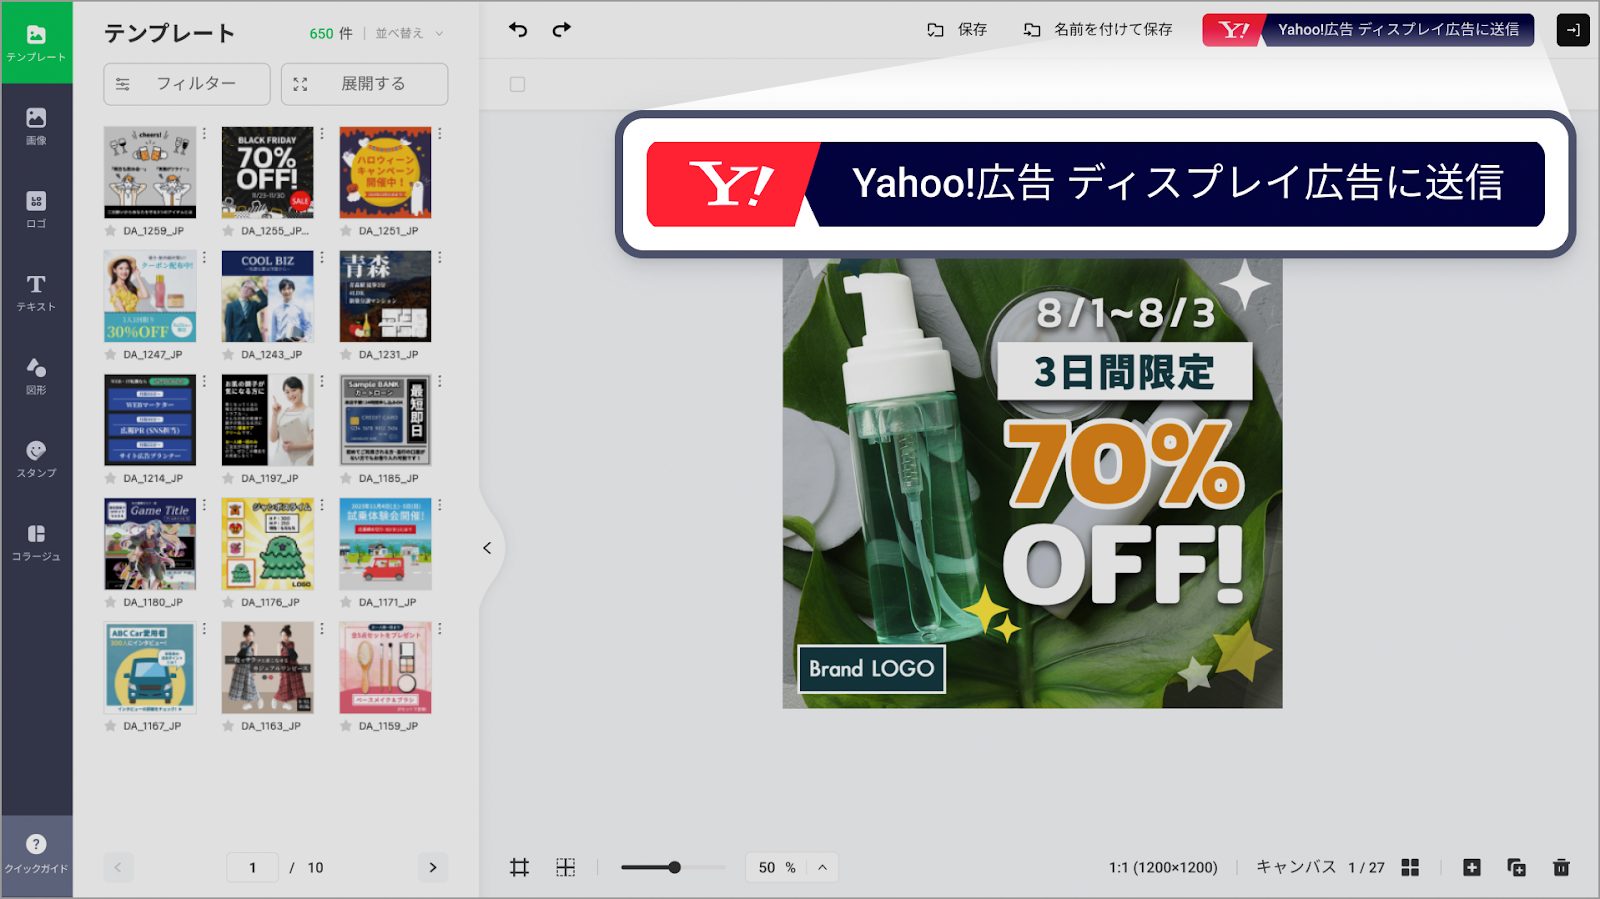Image resolution: width=1600 pixels, height=899 pixels.
Task: Click the Filter (フィルター) button
Action: click(187, 84)
